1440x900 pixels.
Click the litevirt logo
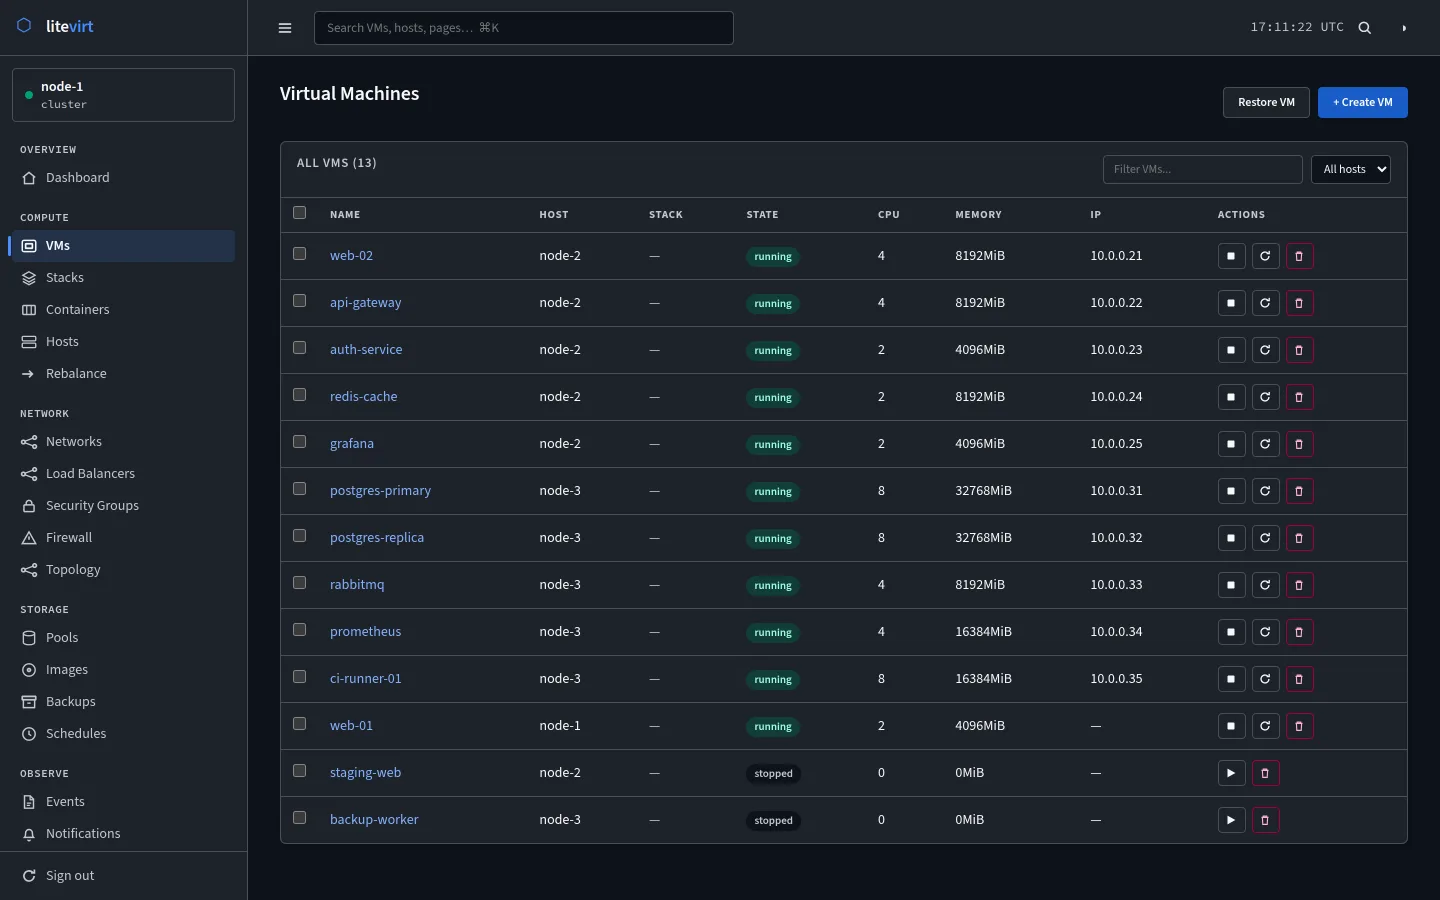click(56, 26)
